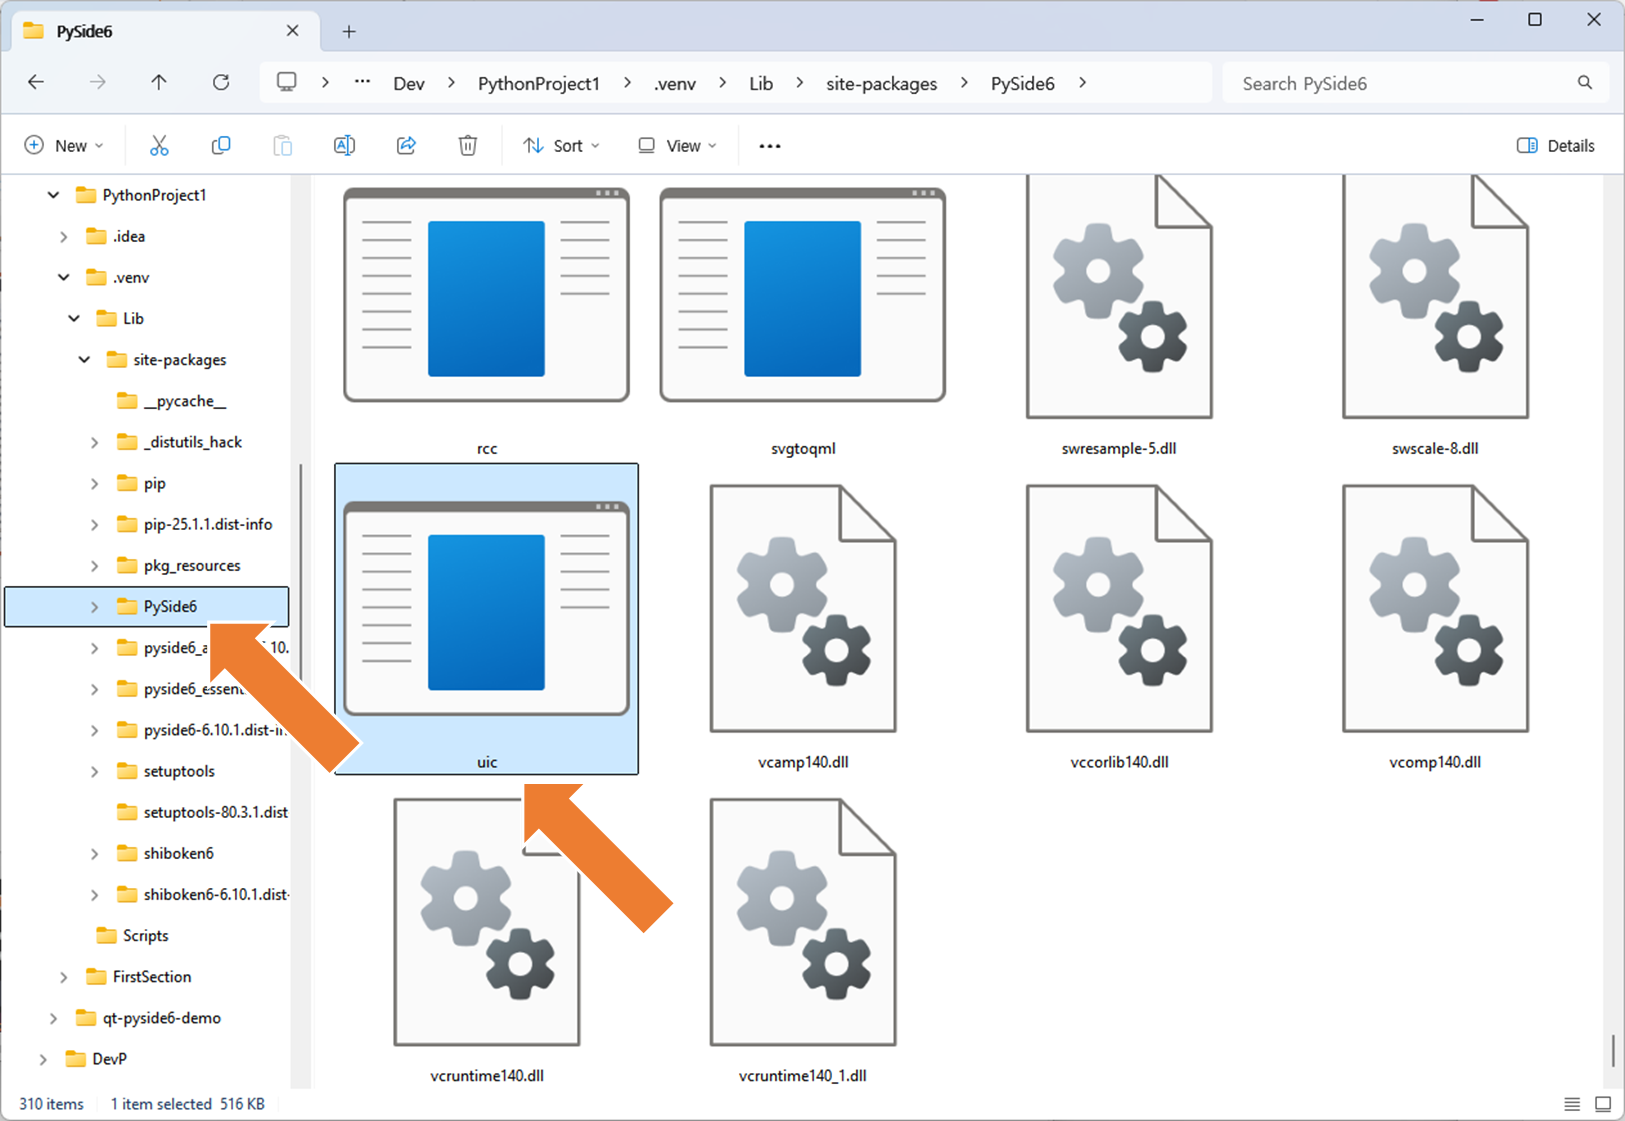Click the Delete trash icon

468,146
